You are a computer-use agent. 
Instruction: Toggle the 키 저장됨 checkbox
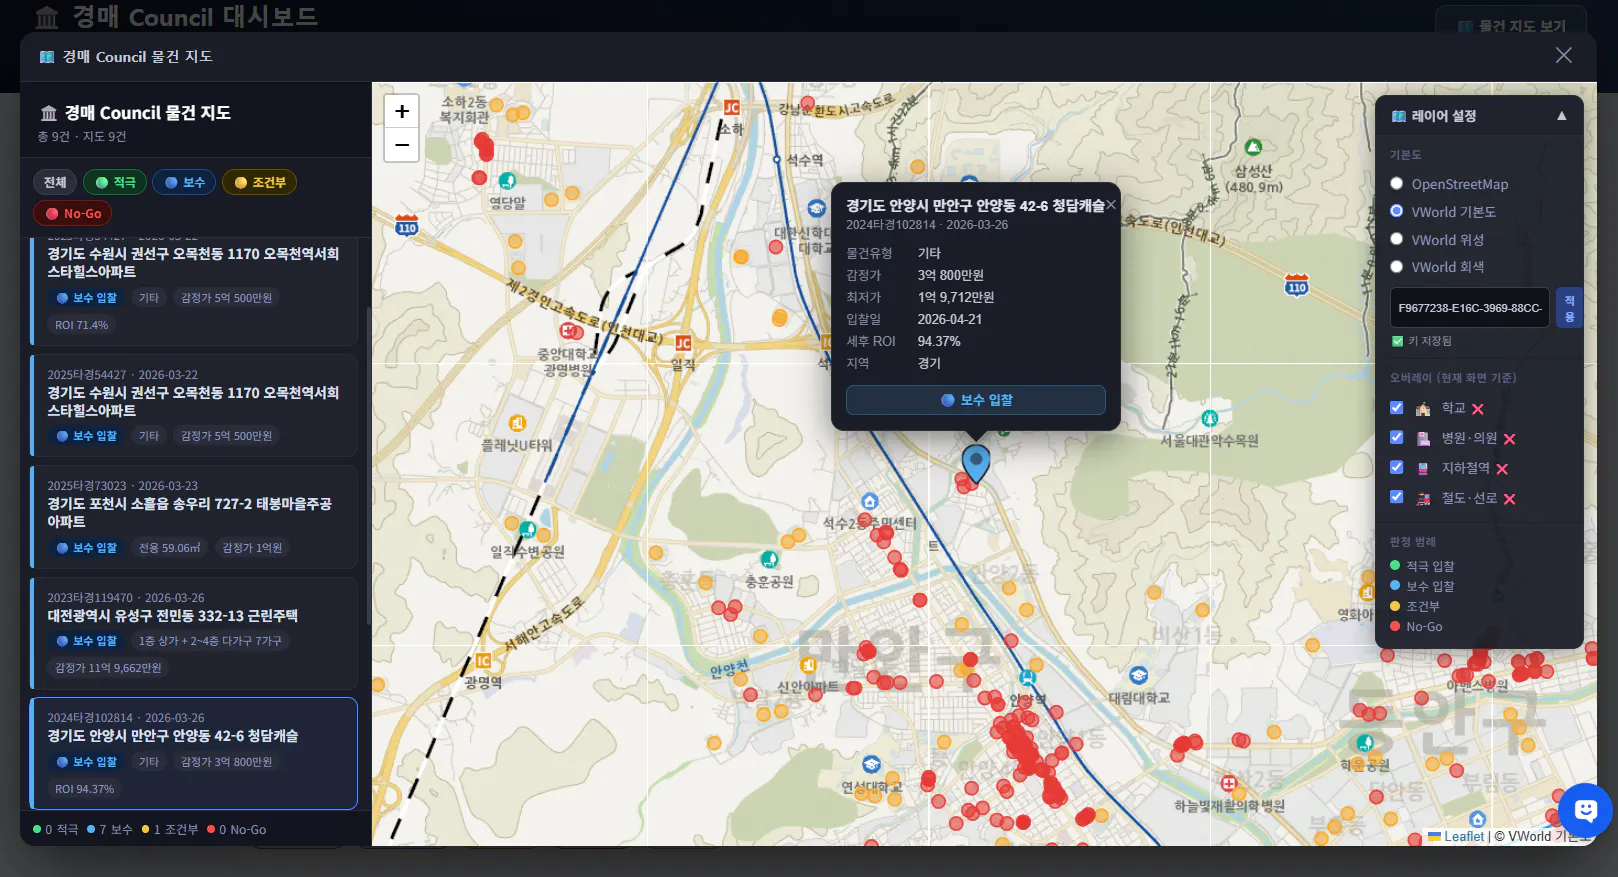(1397, 341)
